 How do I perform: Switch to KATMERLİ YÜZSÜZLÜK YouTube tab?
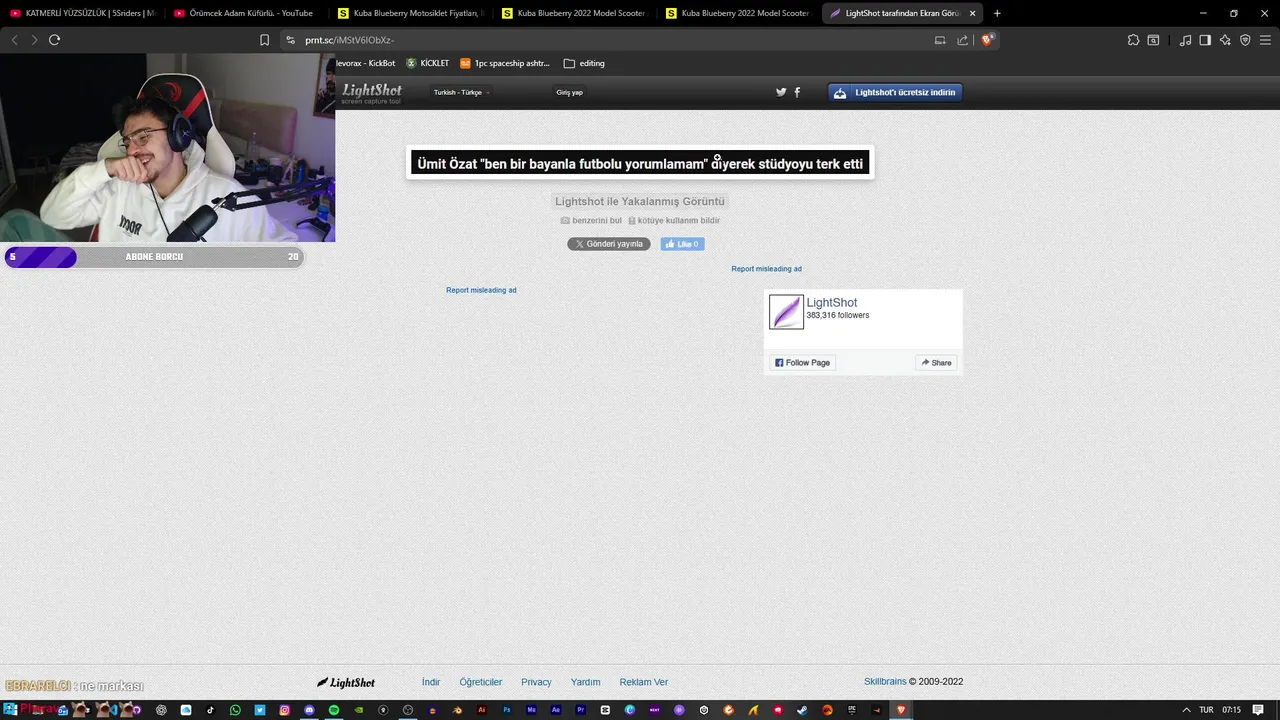click(x=82, y=13)
